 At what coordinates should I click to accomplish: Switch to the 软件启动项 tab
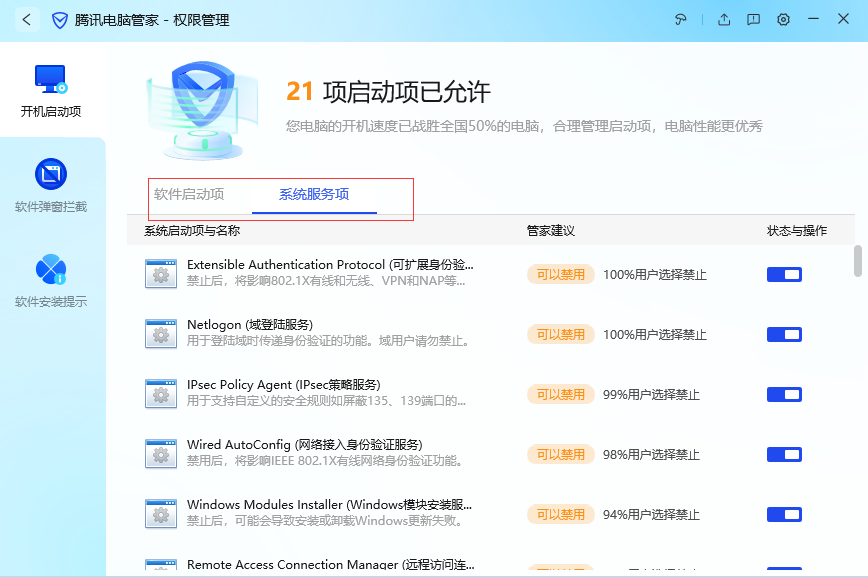[x=189, y=194]
